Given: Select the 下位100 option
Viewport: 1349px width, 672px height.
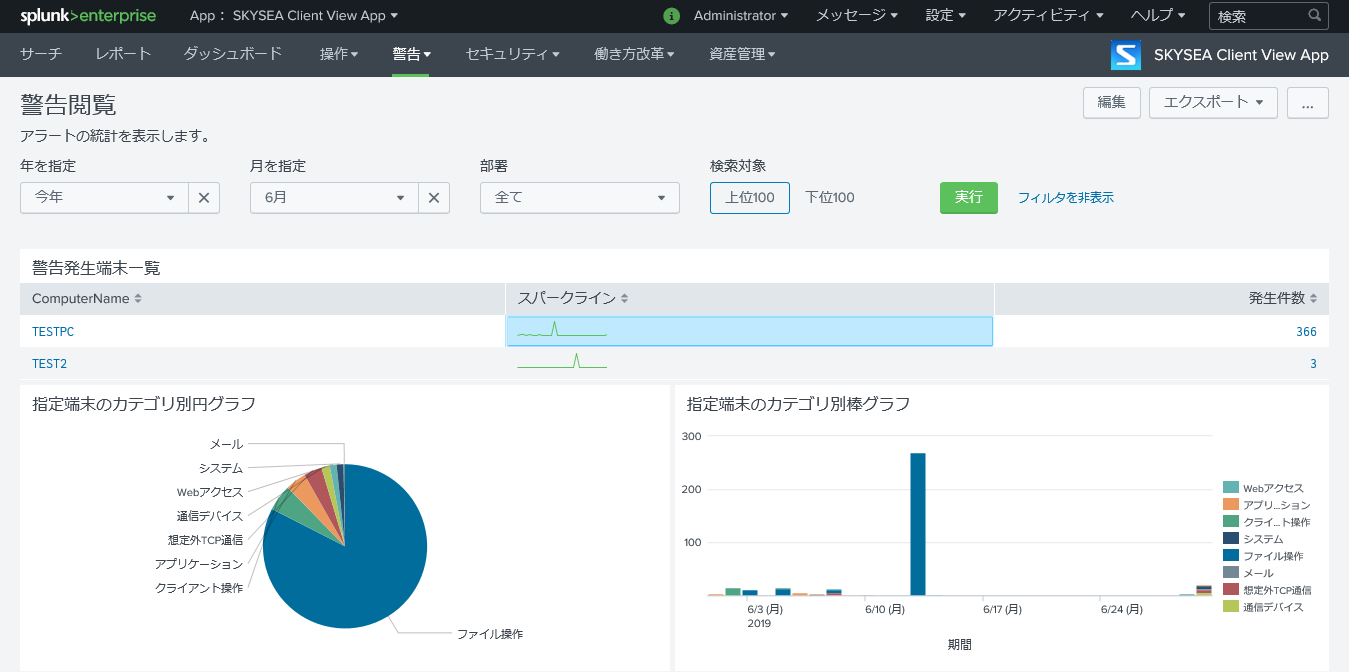Looking at the screenshot, I should (830, 197).
